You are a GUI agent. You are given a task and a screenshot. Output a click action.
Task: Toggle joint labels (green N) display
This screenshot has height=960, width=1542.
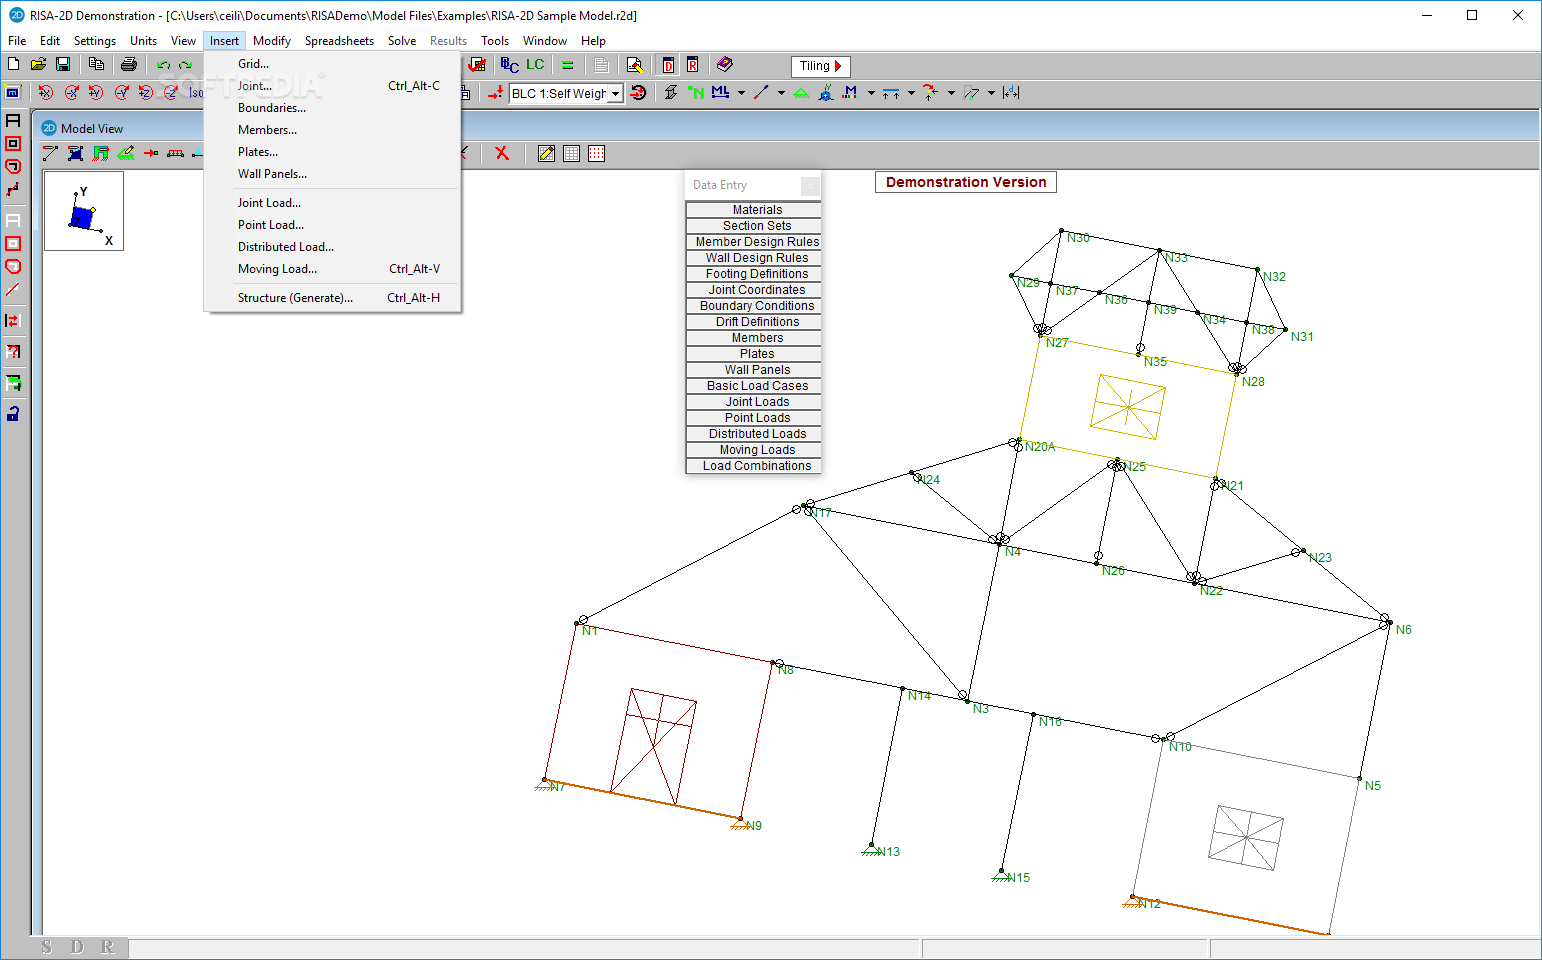pyautogui.click(x=696, y=92)
